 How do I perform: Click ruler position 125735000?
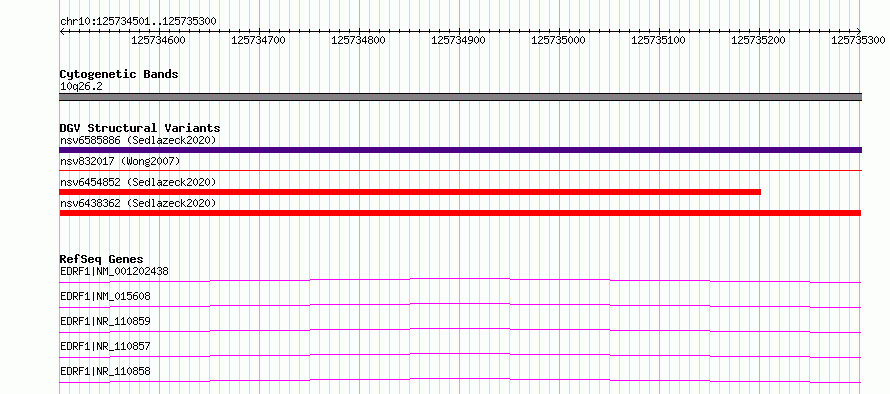click(559, 40)
